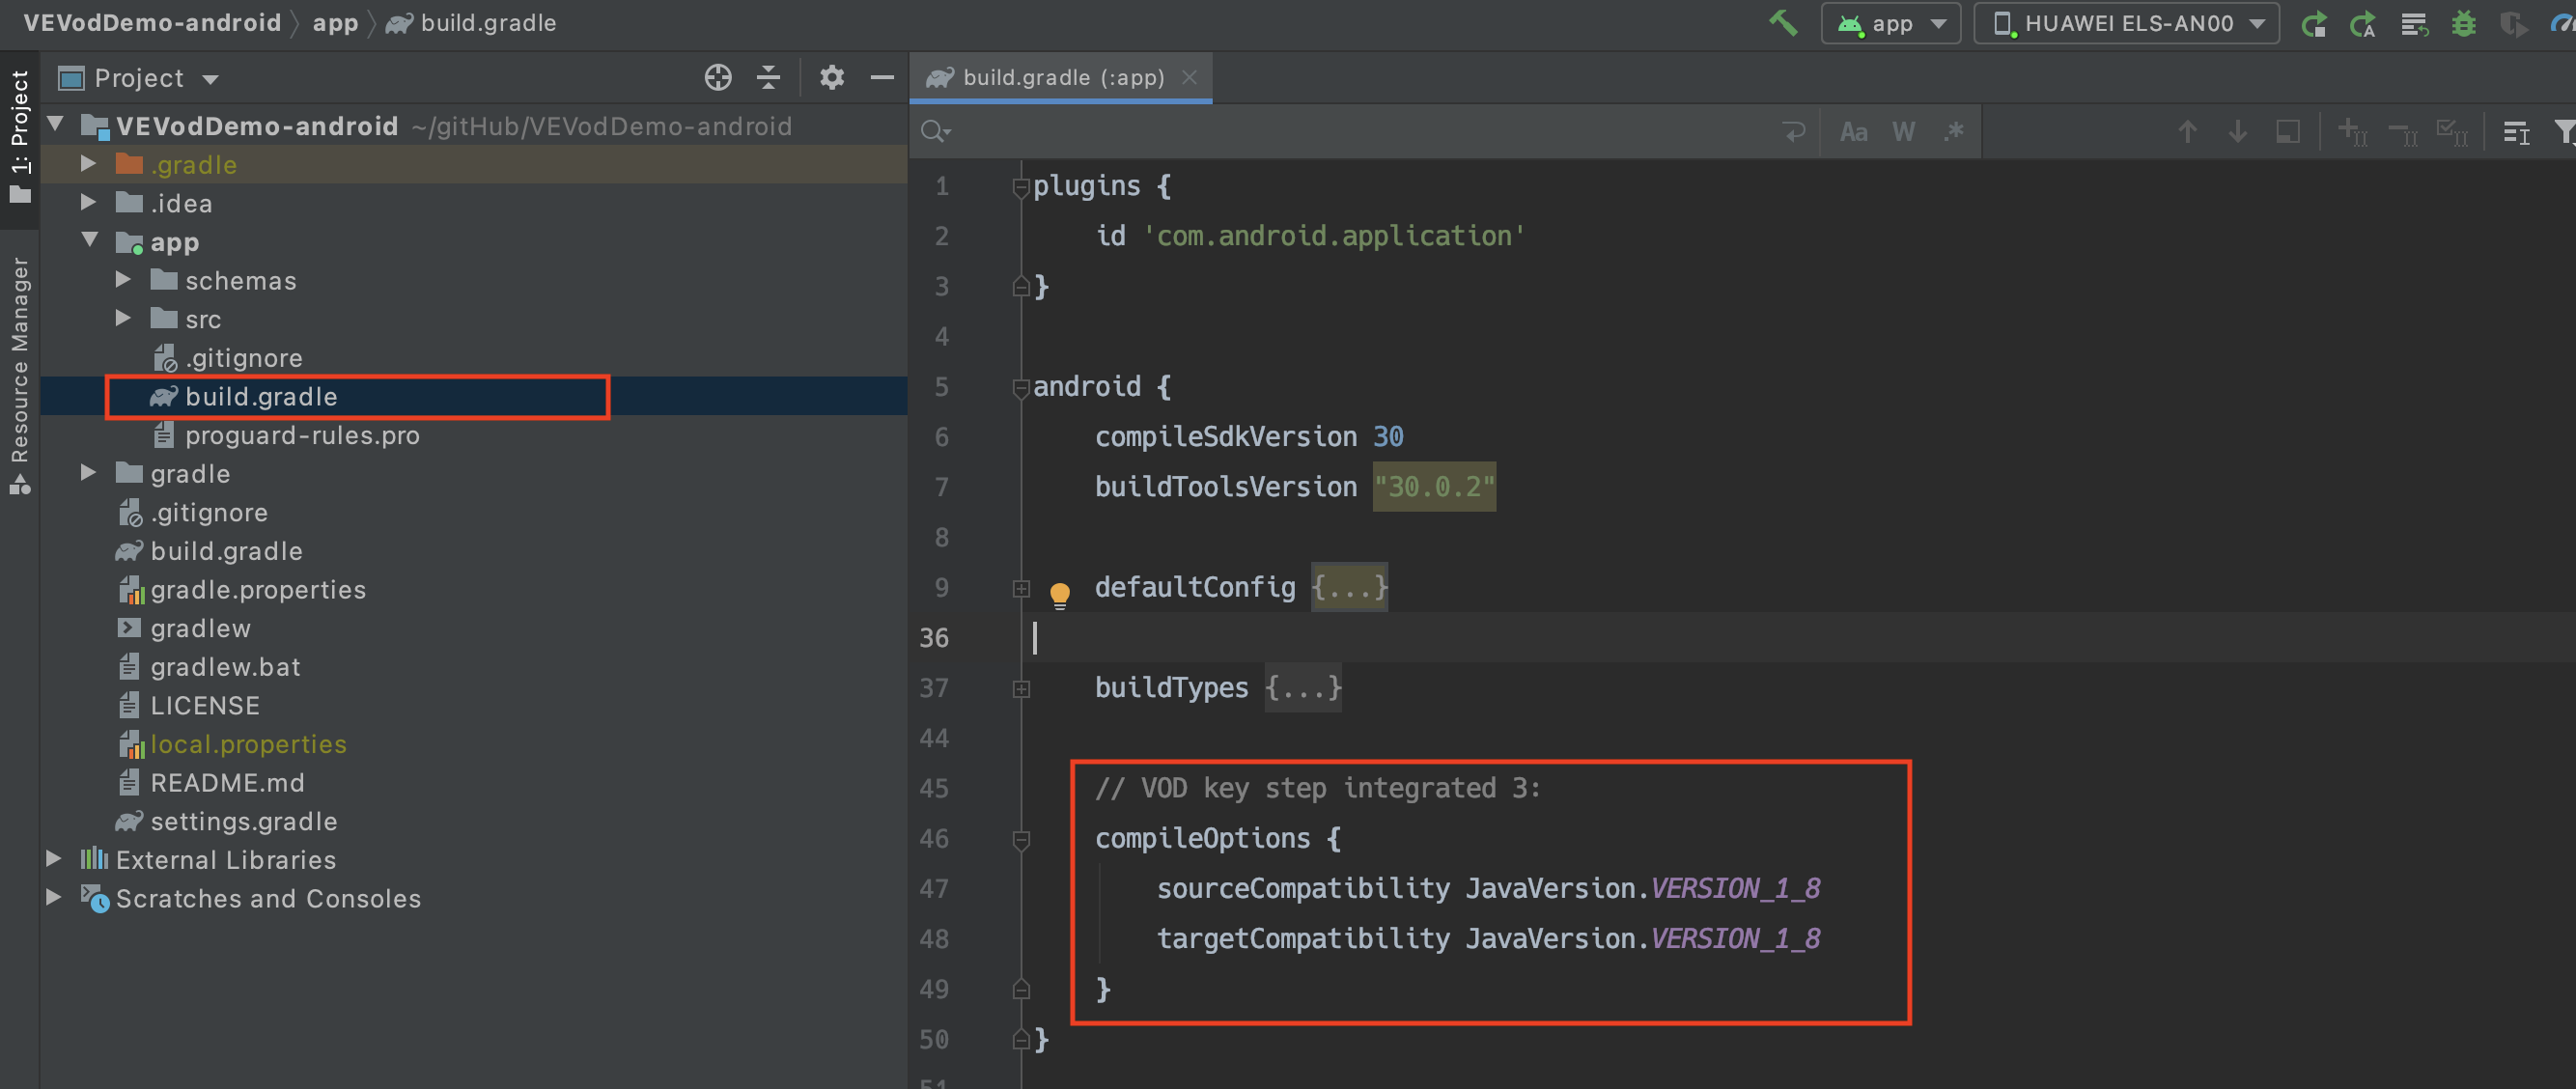Click app breadcrumb in navigation bar
This screenshot has height=1089, width=2576.
pos(335,23)
